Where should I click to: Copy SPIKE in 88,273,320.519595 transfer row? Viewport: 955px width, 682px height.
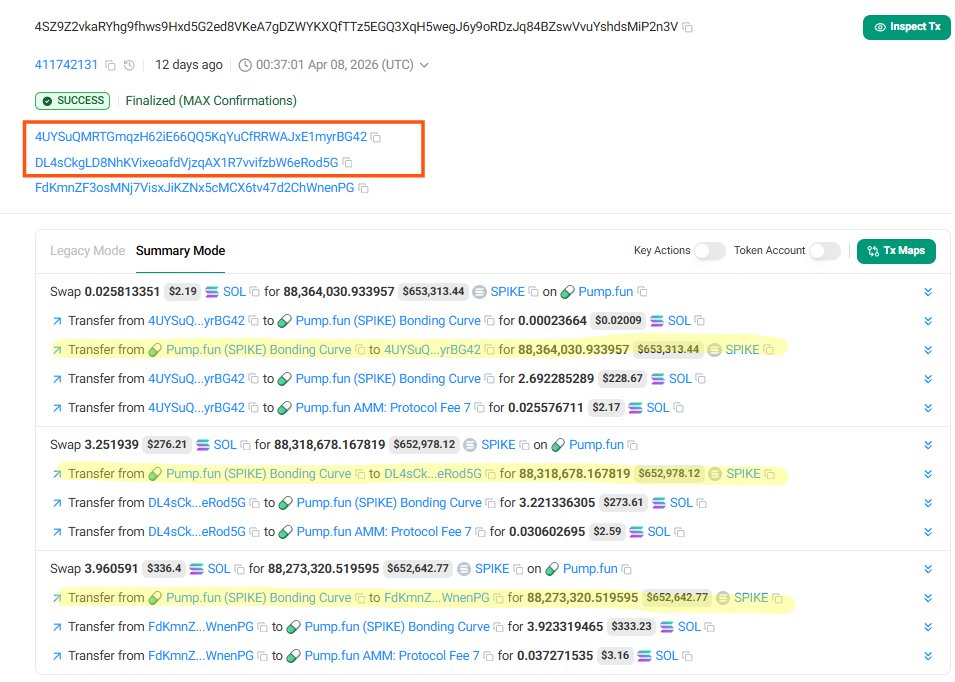point(778,599)
